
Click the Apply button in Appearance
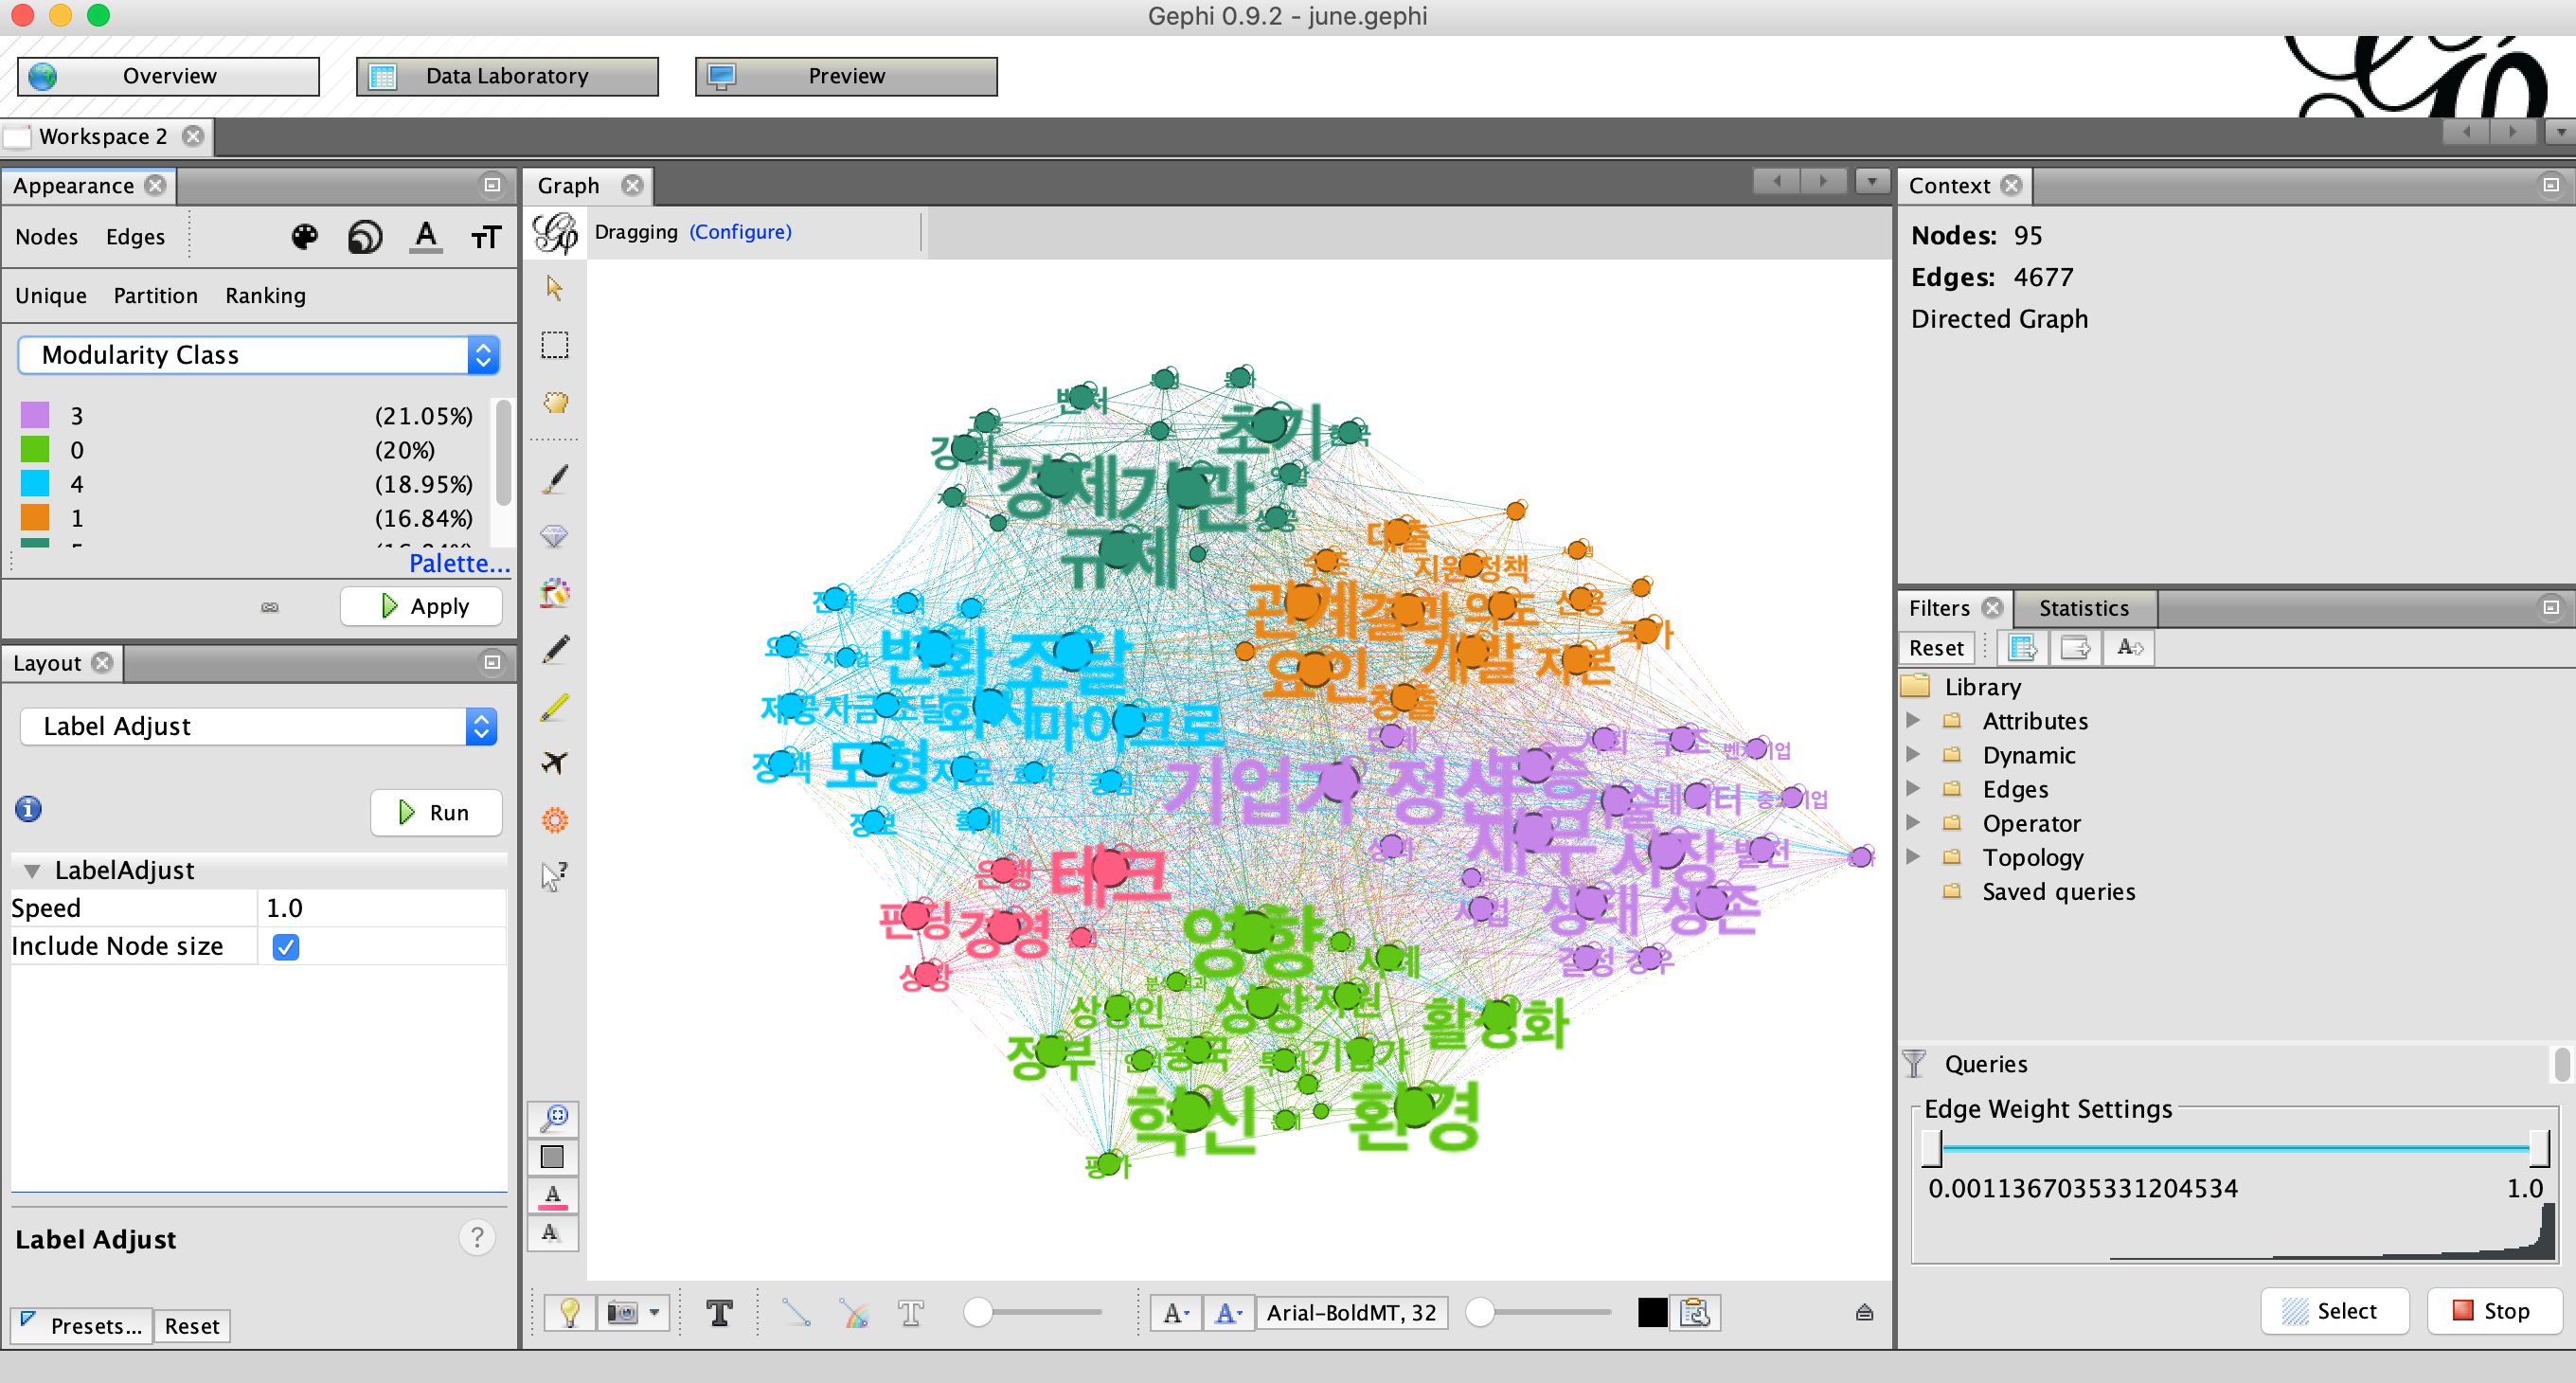pyautogui.click(x=422, y=606)
